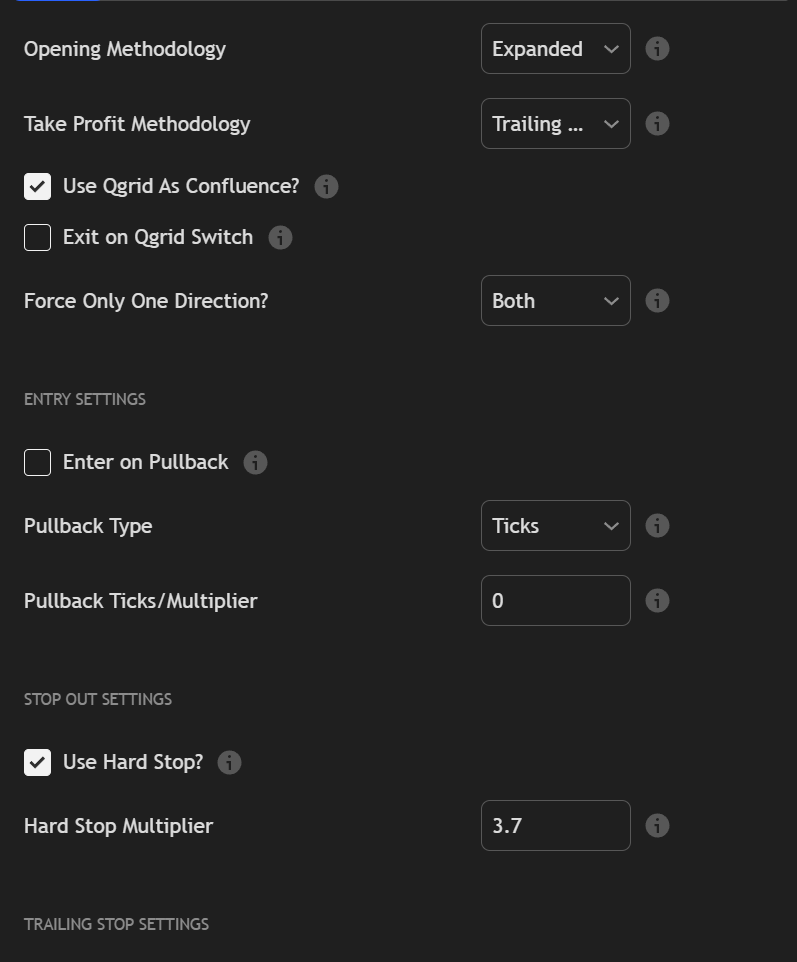Show info for Enter on Pullback

255,463
